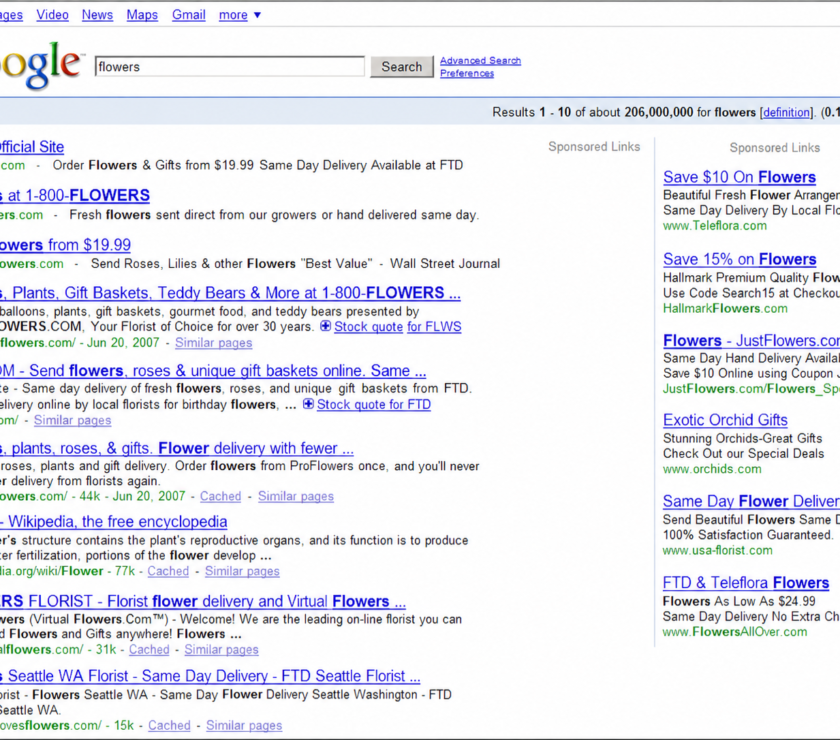Click 'for FLWS' link
Image resolution: width=840 pixels, height=740 pixels.
pyautogui.click(x=434, y=326)
